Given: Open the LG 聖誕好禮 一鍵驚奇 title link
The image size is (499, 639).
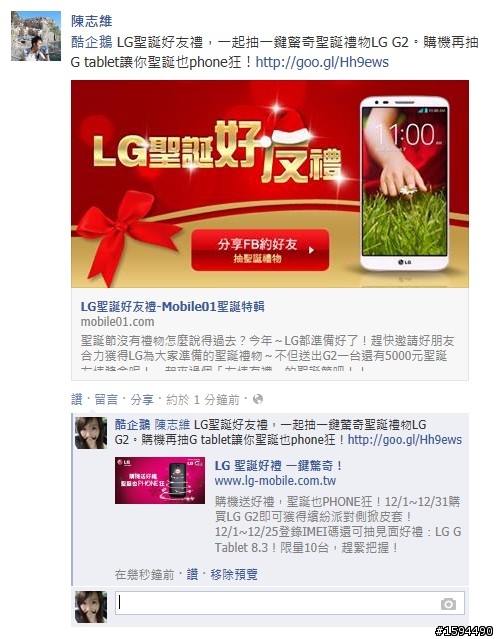Looking at the screenshot, I should [x=278, y=465].
